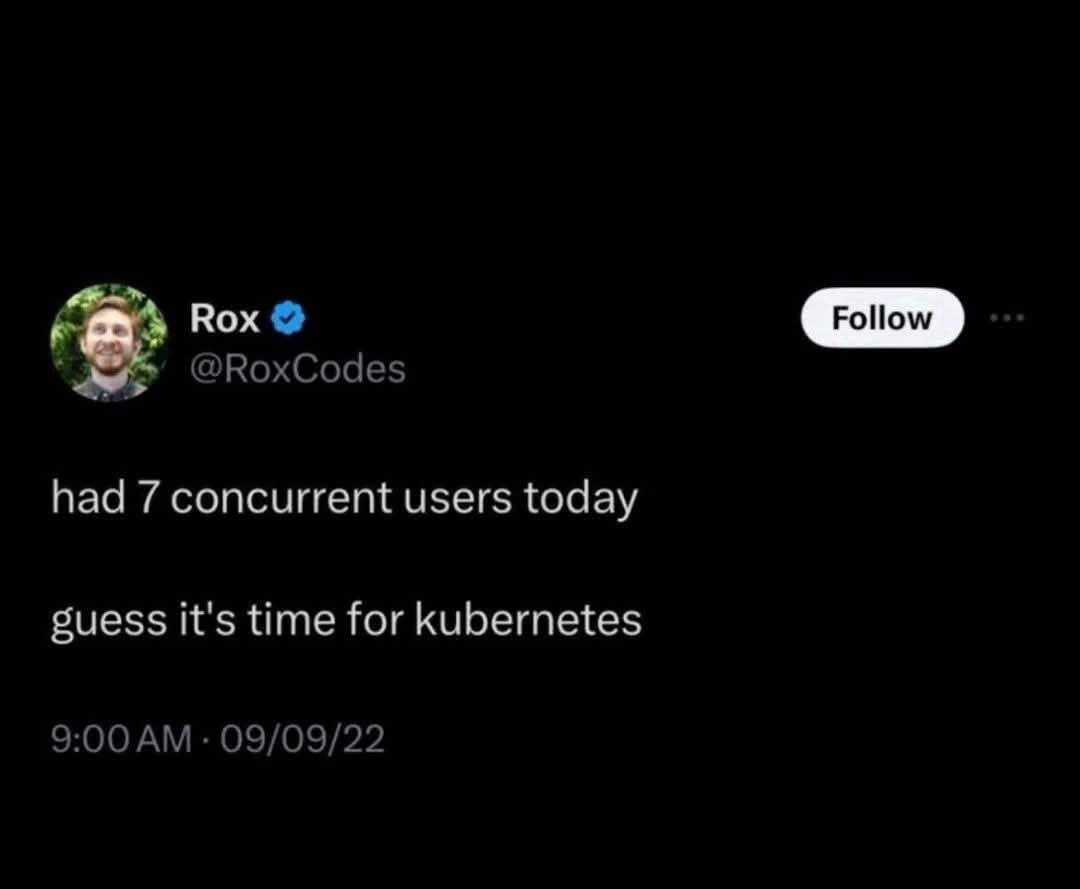
Task: Click the word 'kubernetes' in the tweet
Action: click(527, 620)
